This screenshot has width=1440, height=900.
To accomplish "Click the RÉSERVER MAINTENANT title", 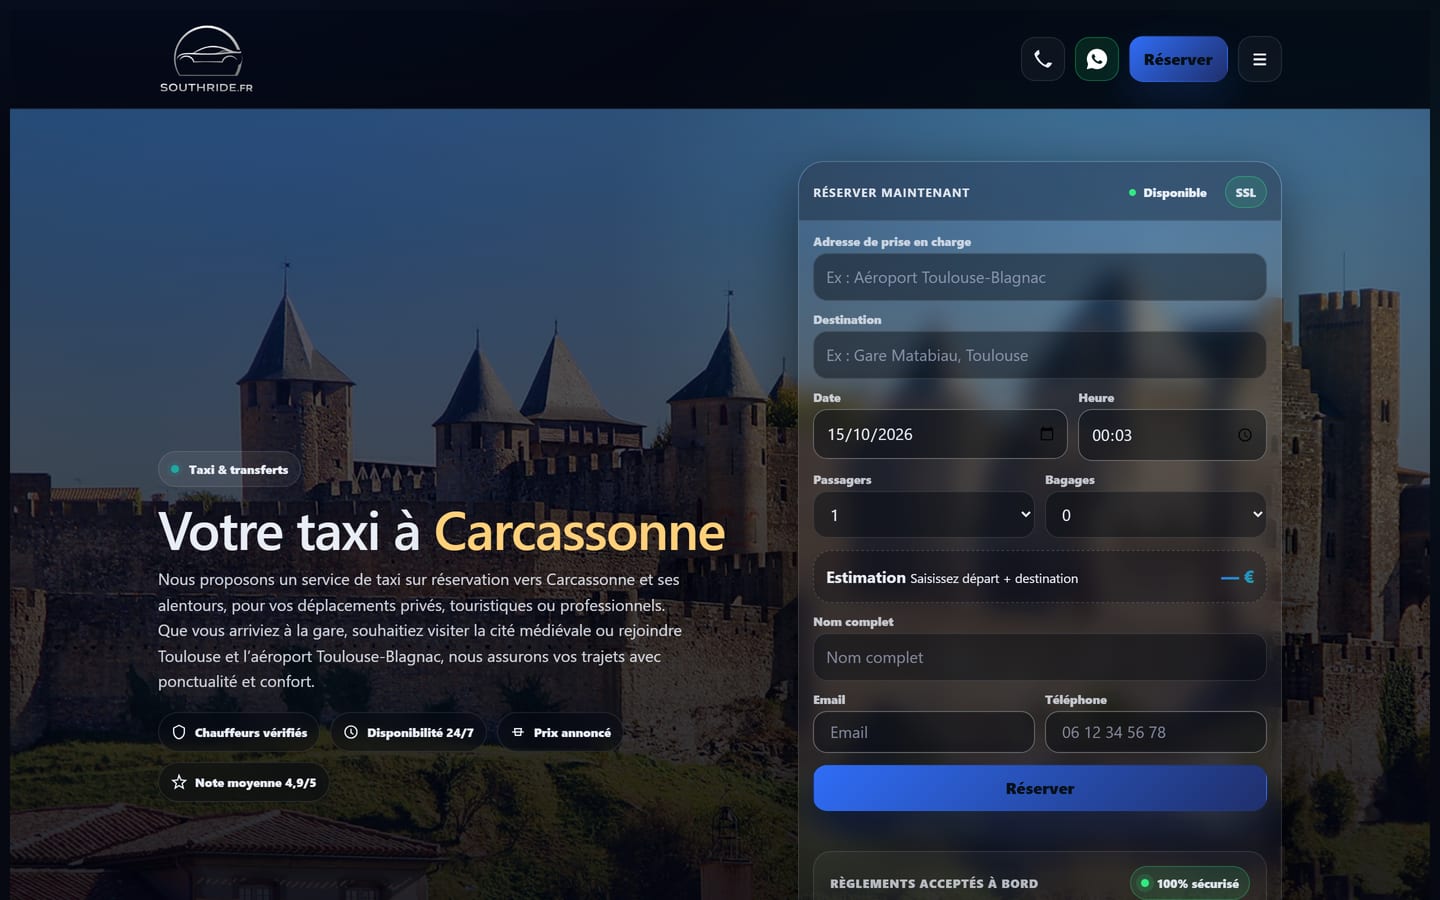I will 891,193.
